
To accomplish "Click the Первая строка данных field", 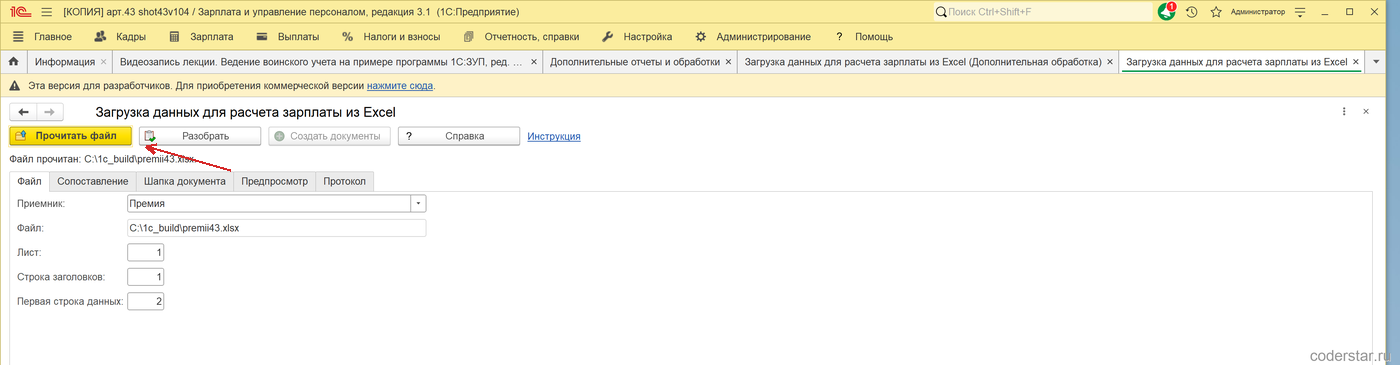I will pyautogui.click(x=146, y=301).
